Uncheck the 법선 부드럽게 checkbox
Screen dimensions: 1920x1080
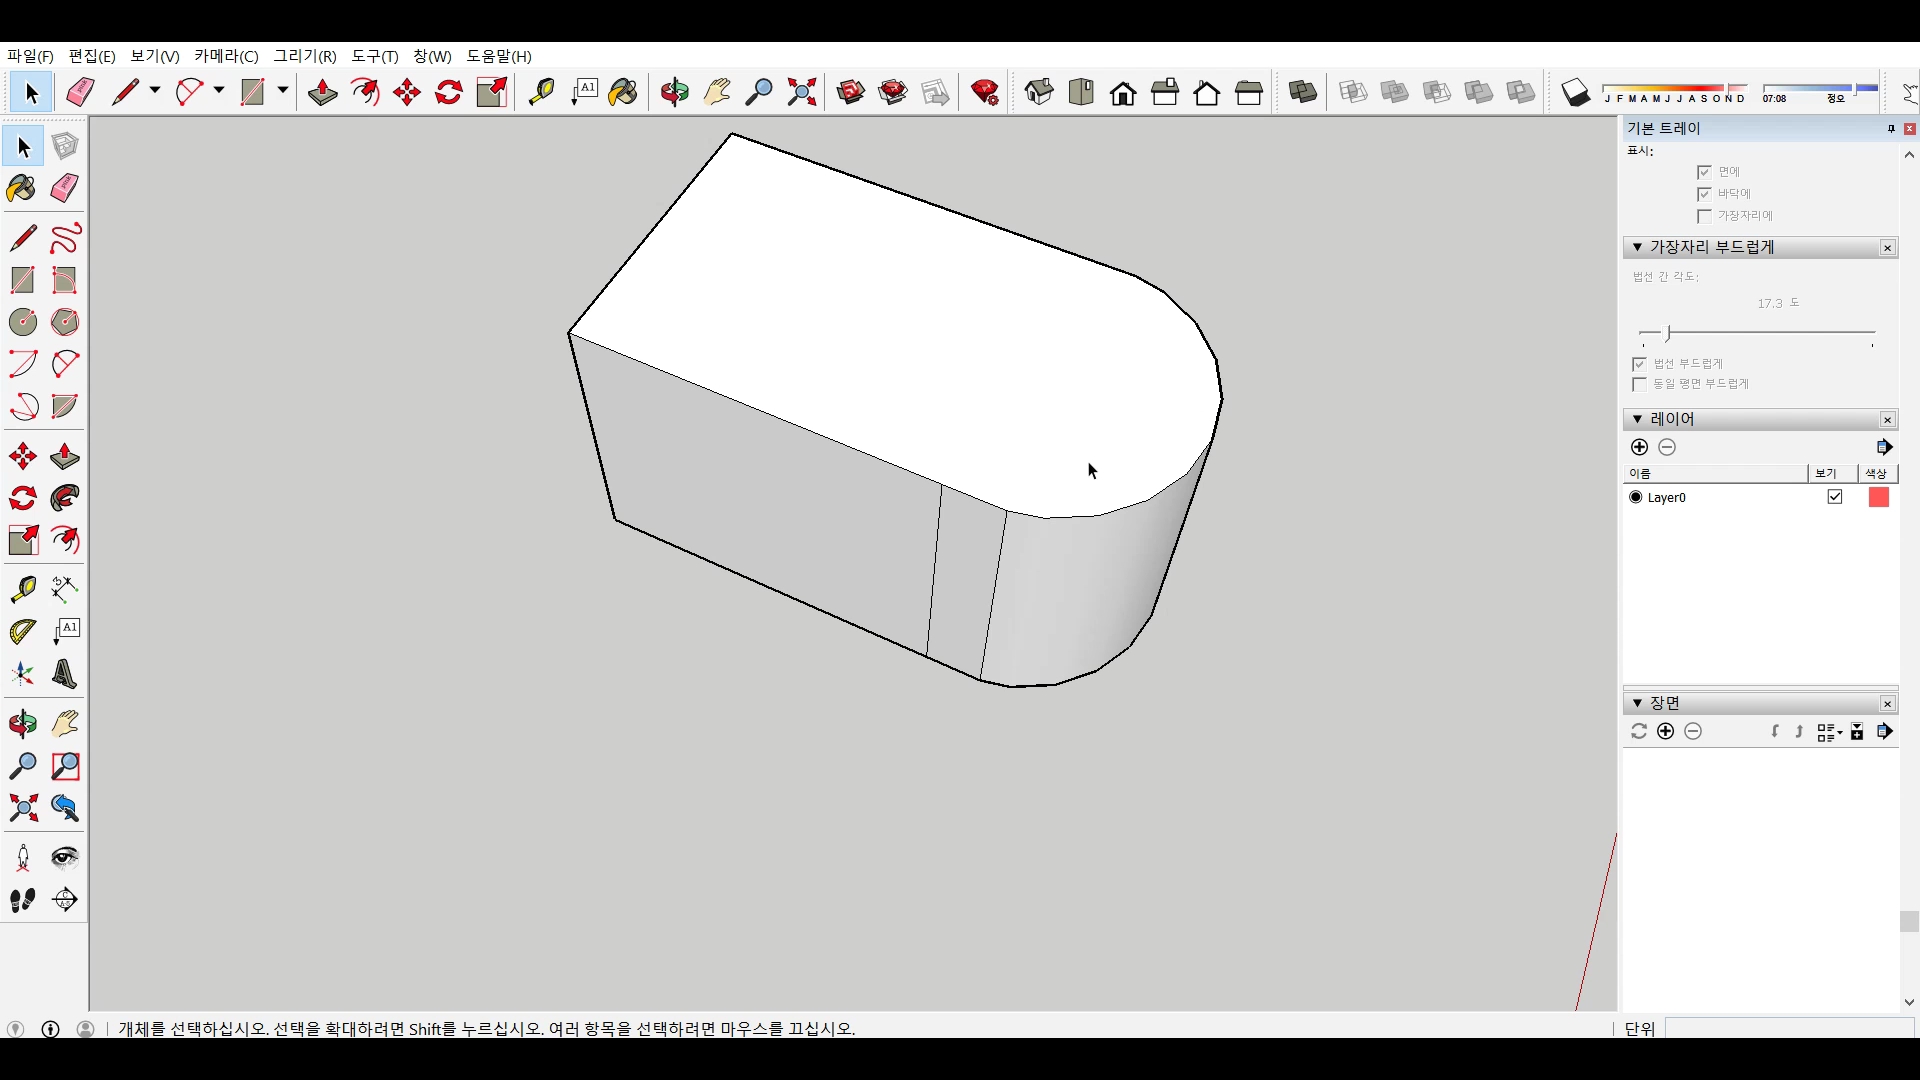coord(1639,364)
